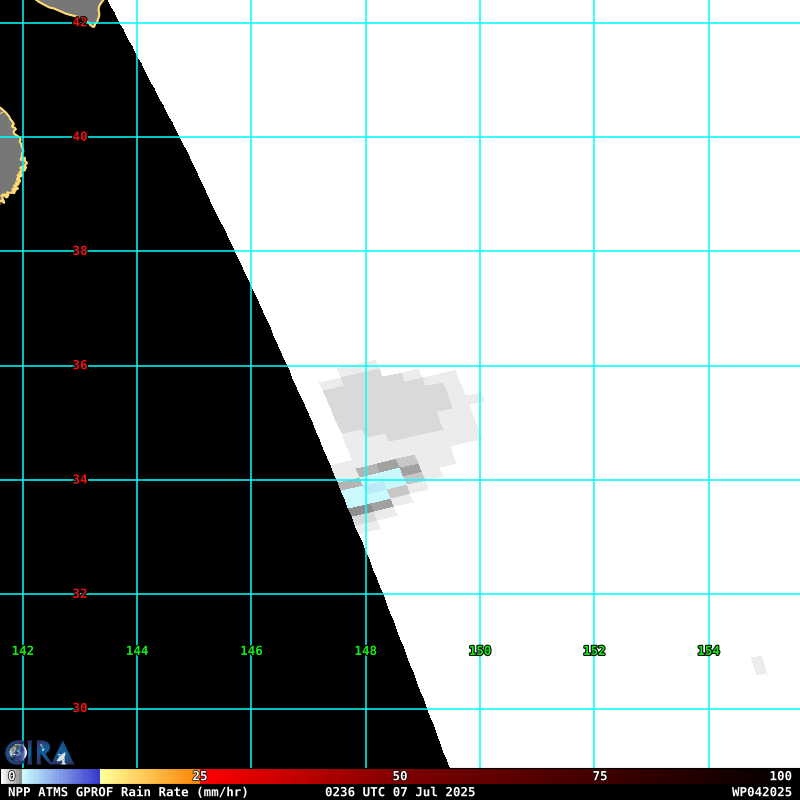Screen dimensions: 800x800
Task: Click the 100 label on the colorbar
Action: pos(780,776)
